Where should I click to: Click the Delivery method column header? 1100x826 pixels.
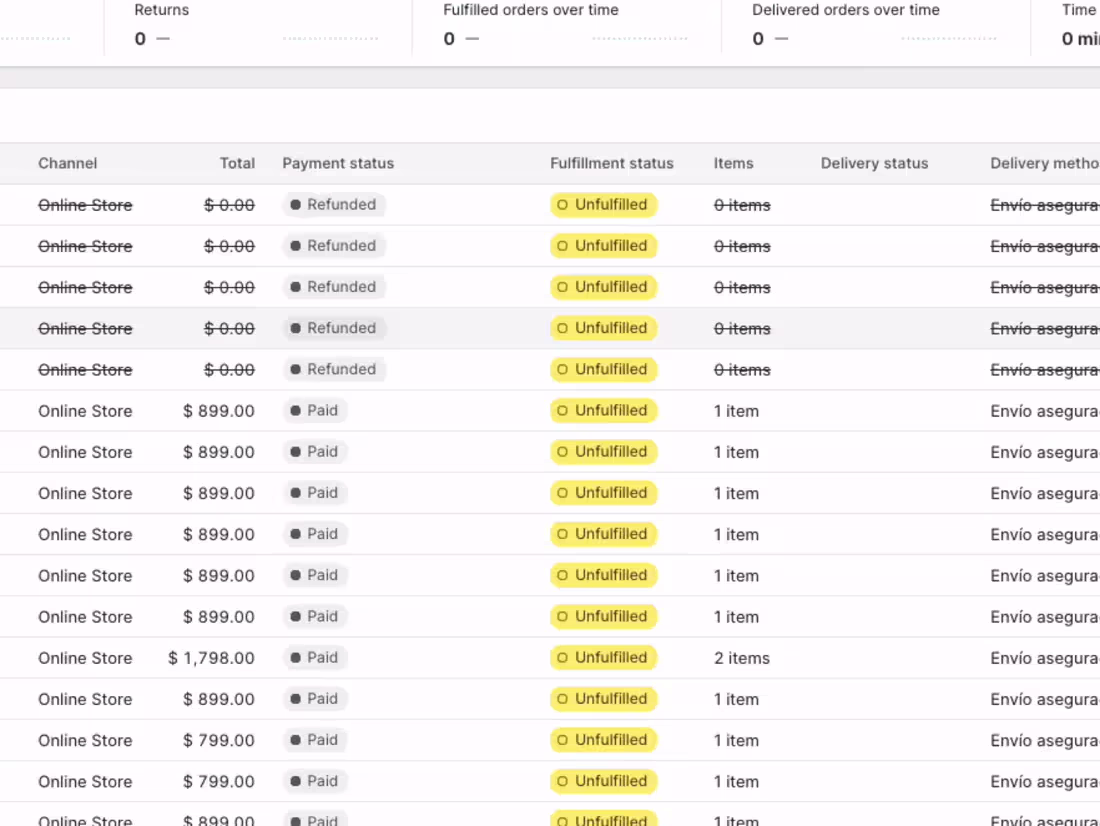[1044, 163]
